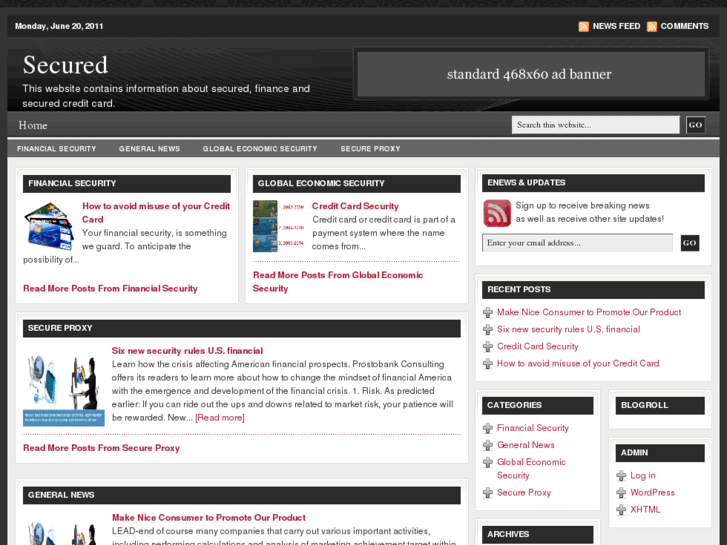Click the ENEWS & UPDATES header
Screen dimensions: 727x545
click(593, 183)
